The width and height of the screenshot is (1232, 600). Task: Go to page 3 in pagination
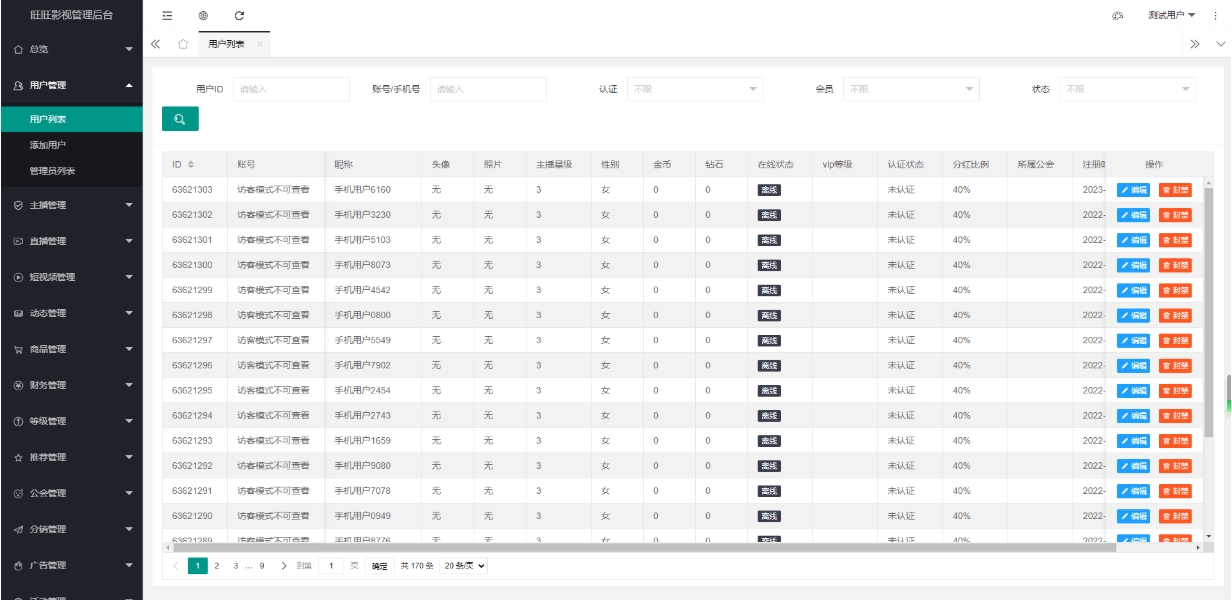[236, 566]
